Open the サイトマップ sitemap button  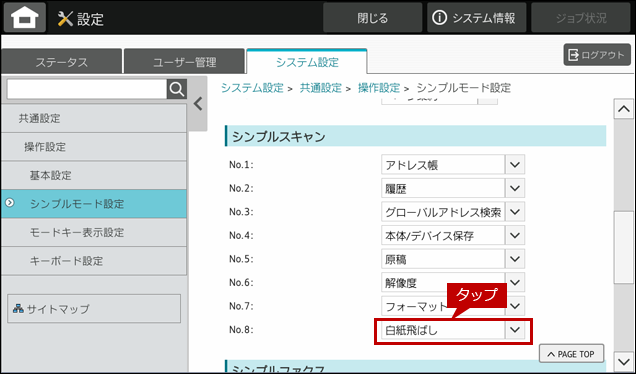coord(94,309)
